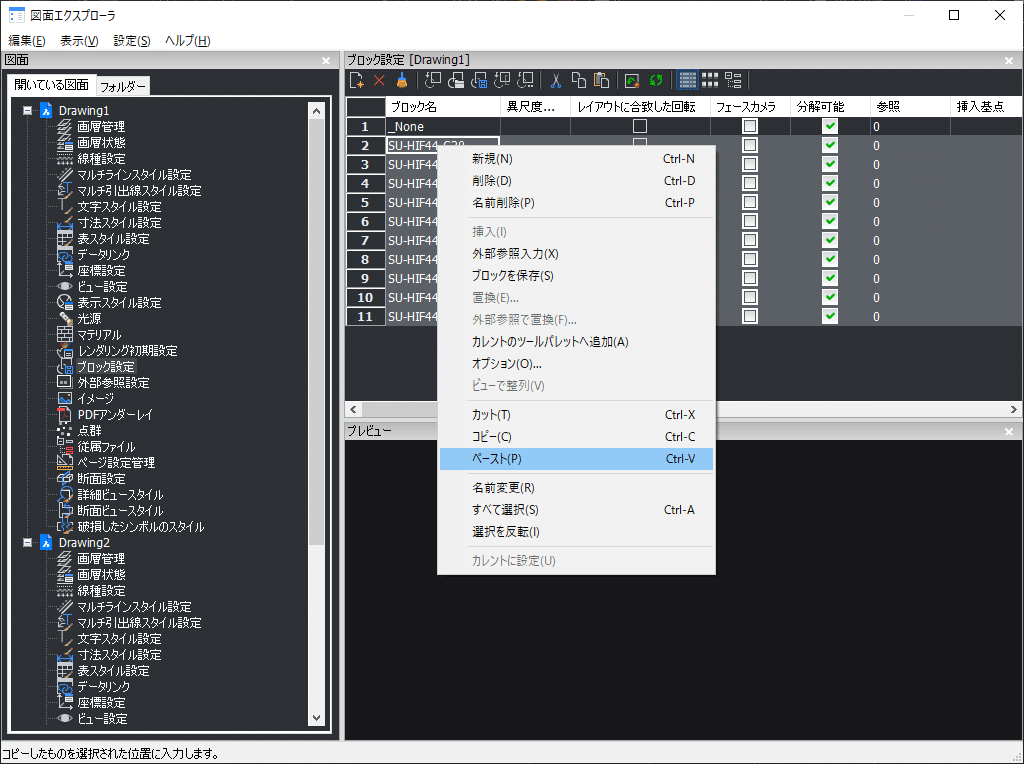Viewport: 1024px width, 764px height.
Task: Open 光源 under Drawing1
Action: pos(89,319)
